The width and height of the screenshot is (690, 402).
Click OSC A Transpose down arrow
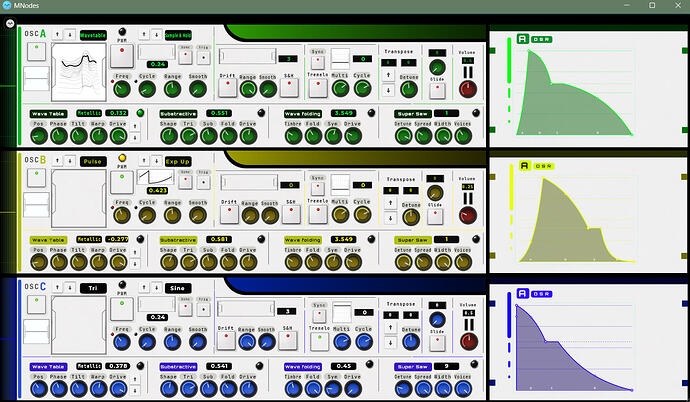click(388, 91)
